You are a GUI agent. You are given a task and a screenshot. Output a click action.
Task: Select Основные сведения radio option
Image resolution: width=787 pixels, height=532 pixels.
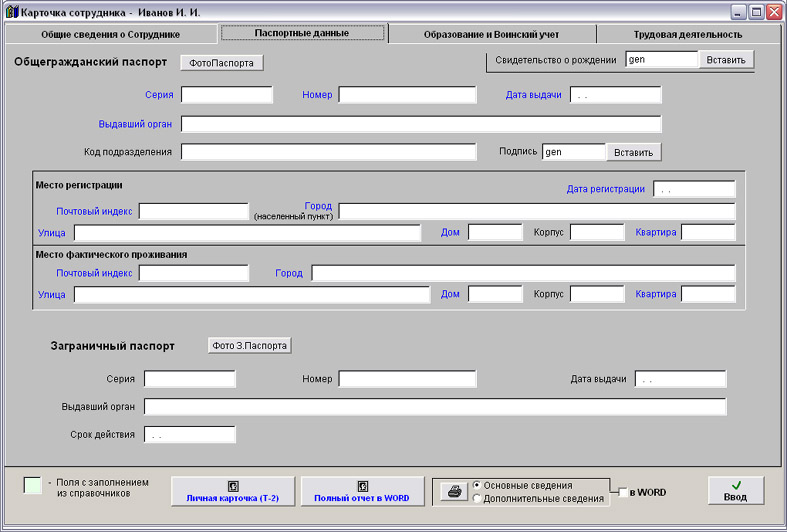coord(477,485)
